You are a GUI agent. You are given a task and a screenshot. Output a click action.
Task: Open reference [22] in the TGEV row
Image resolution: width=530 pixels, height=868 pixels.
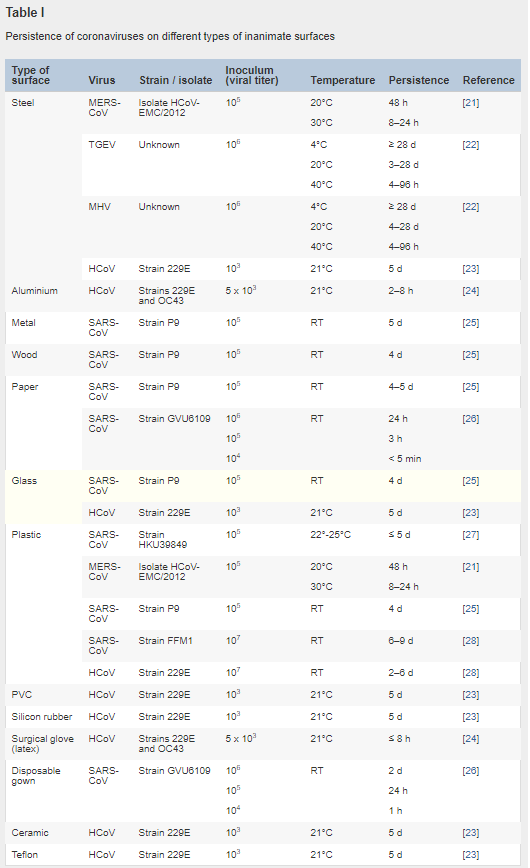point(471,145)
